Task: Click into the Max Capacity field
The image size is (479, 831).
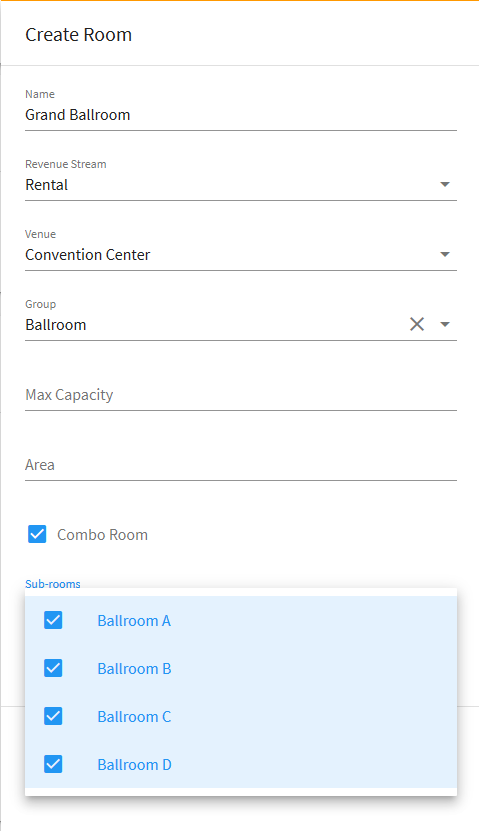Action: coord(241,395)
